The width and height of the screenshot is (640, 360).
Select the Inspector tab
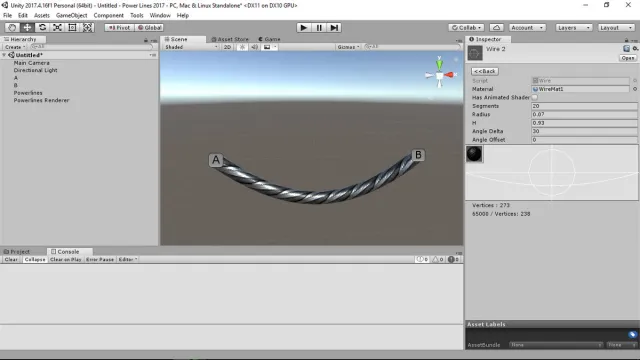pos(488,39)
